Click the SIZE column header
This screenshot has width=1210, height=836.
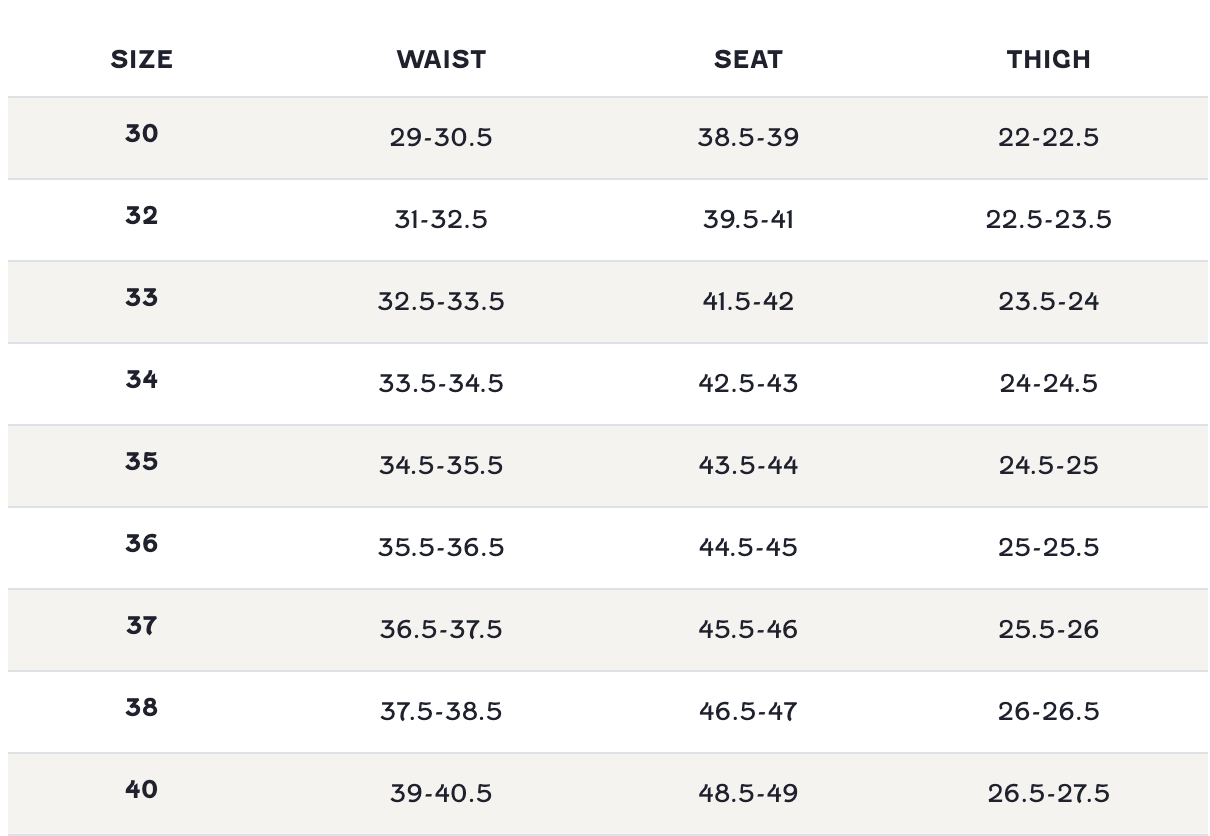(141, 59)
